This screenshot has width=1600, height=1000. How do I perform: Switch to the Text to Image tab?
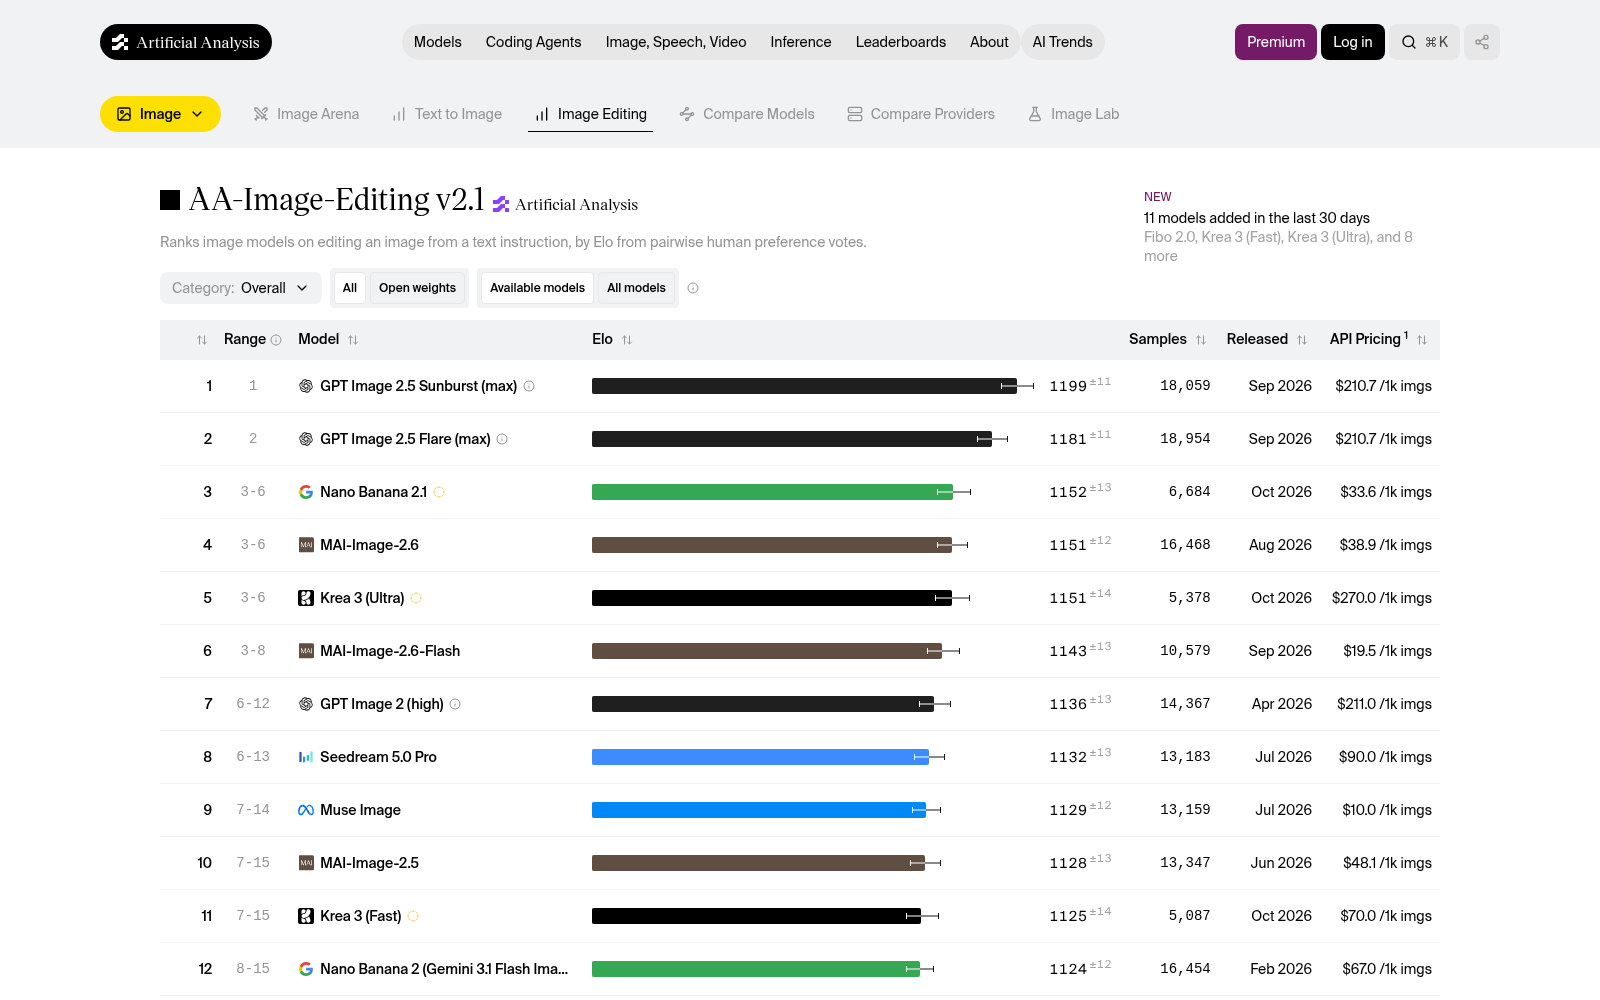pos(447,114)
